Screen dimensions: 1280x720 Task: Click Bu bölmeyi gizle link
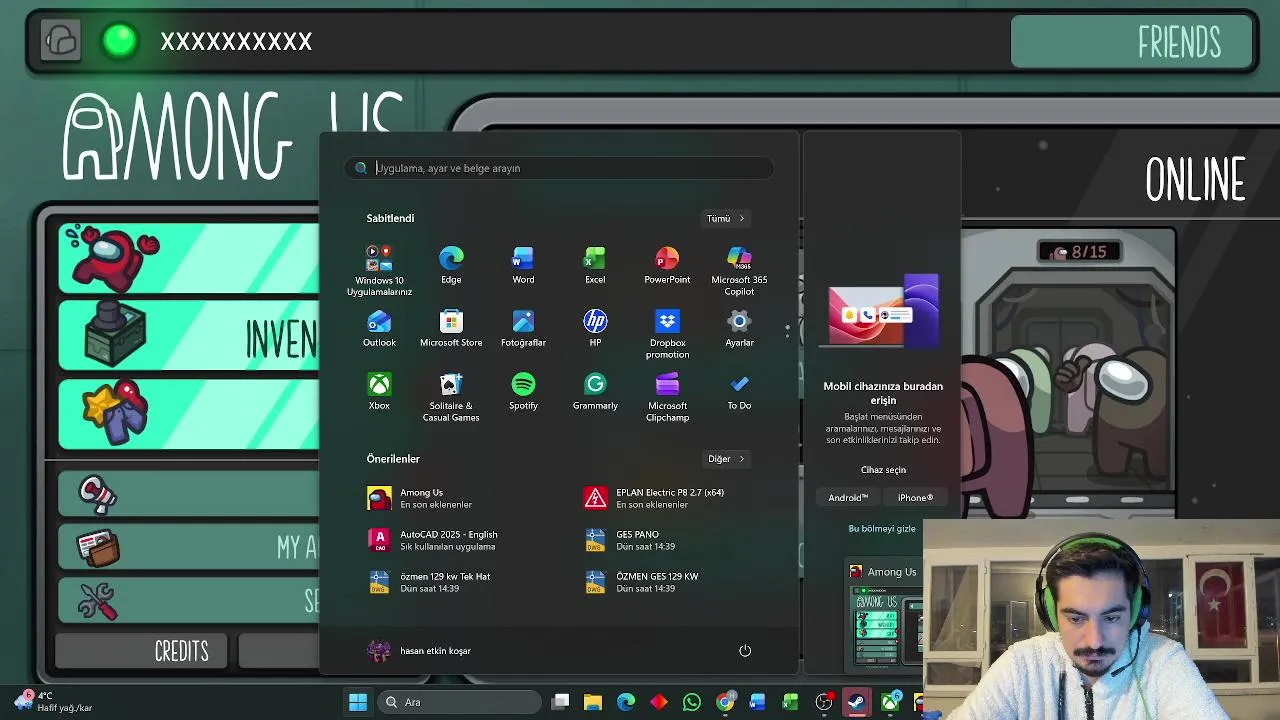click(882, 529)
